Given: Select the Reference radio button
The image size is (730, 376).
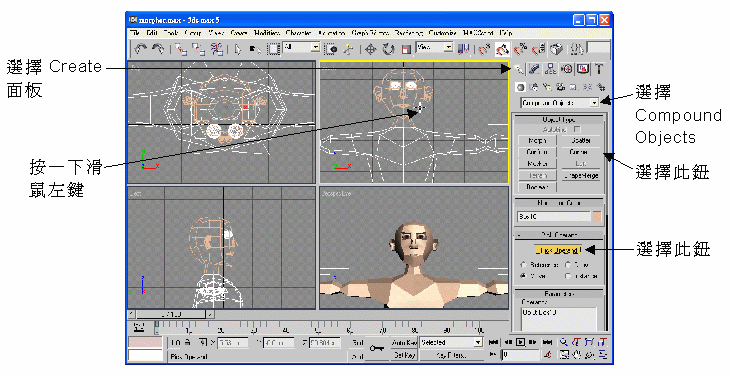Looking at the screenshot, I should pos(523,265).
